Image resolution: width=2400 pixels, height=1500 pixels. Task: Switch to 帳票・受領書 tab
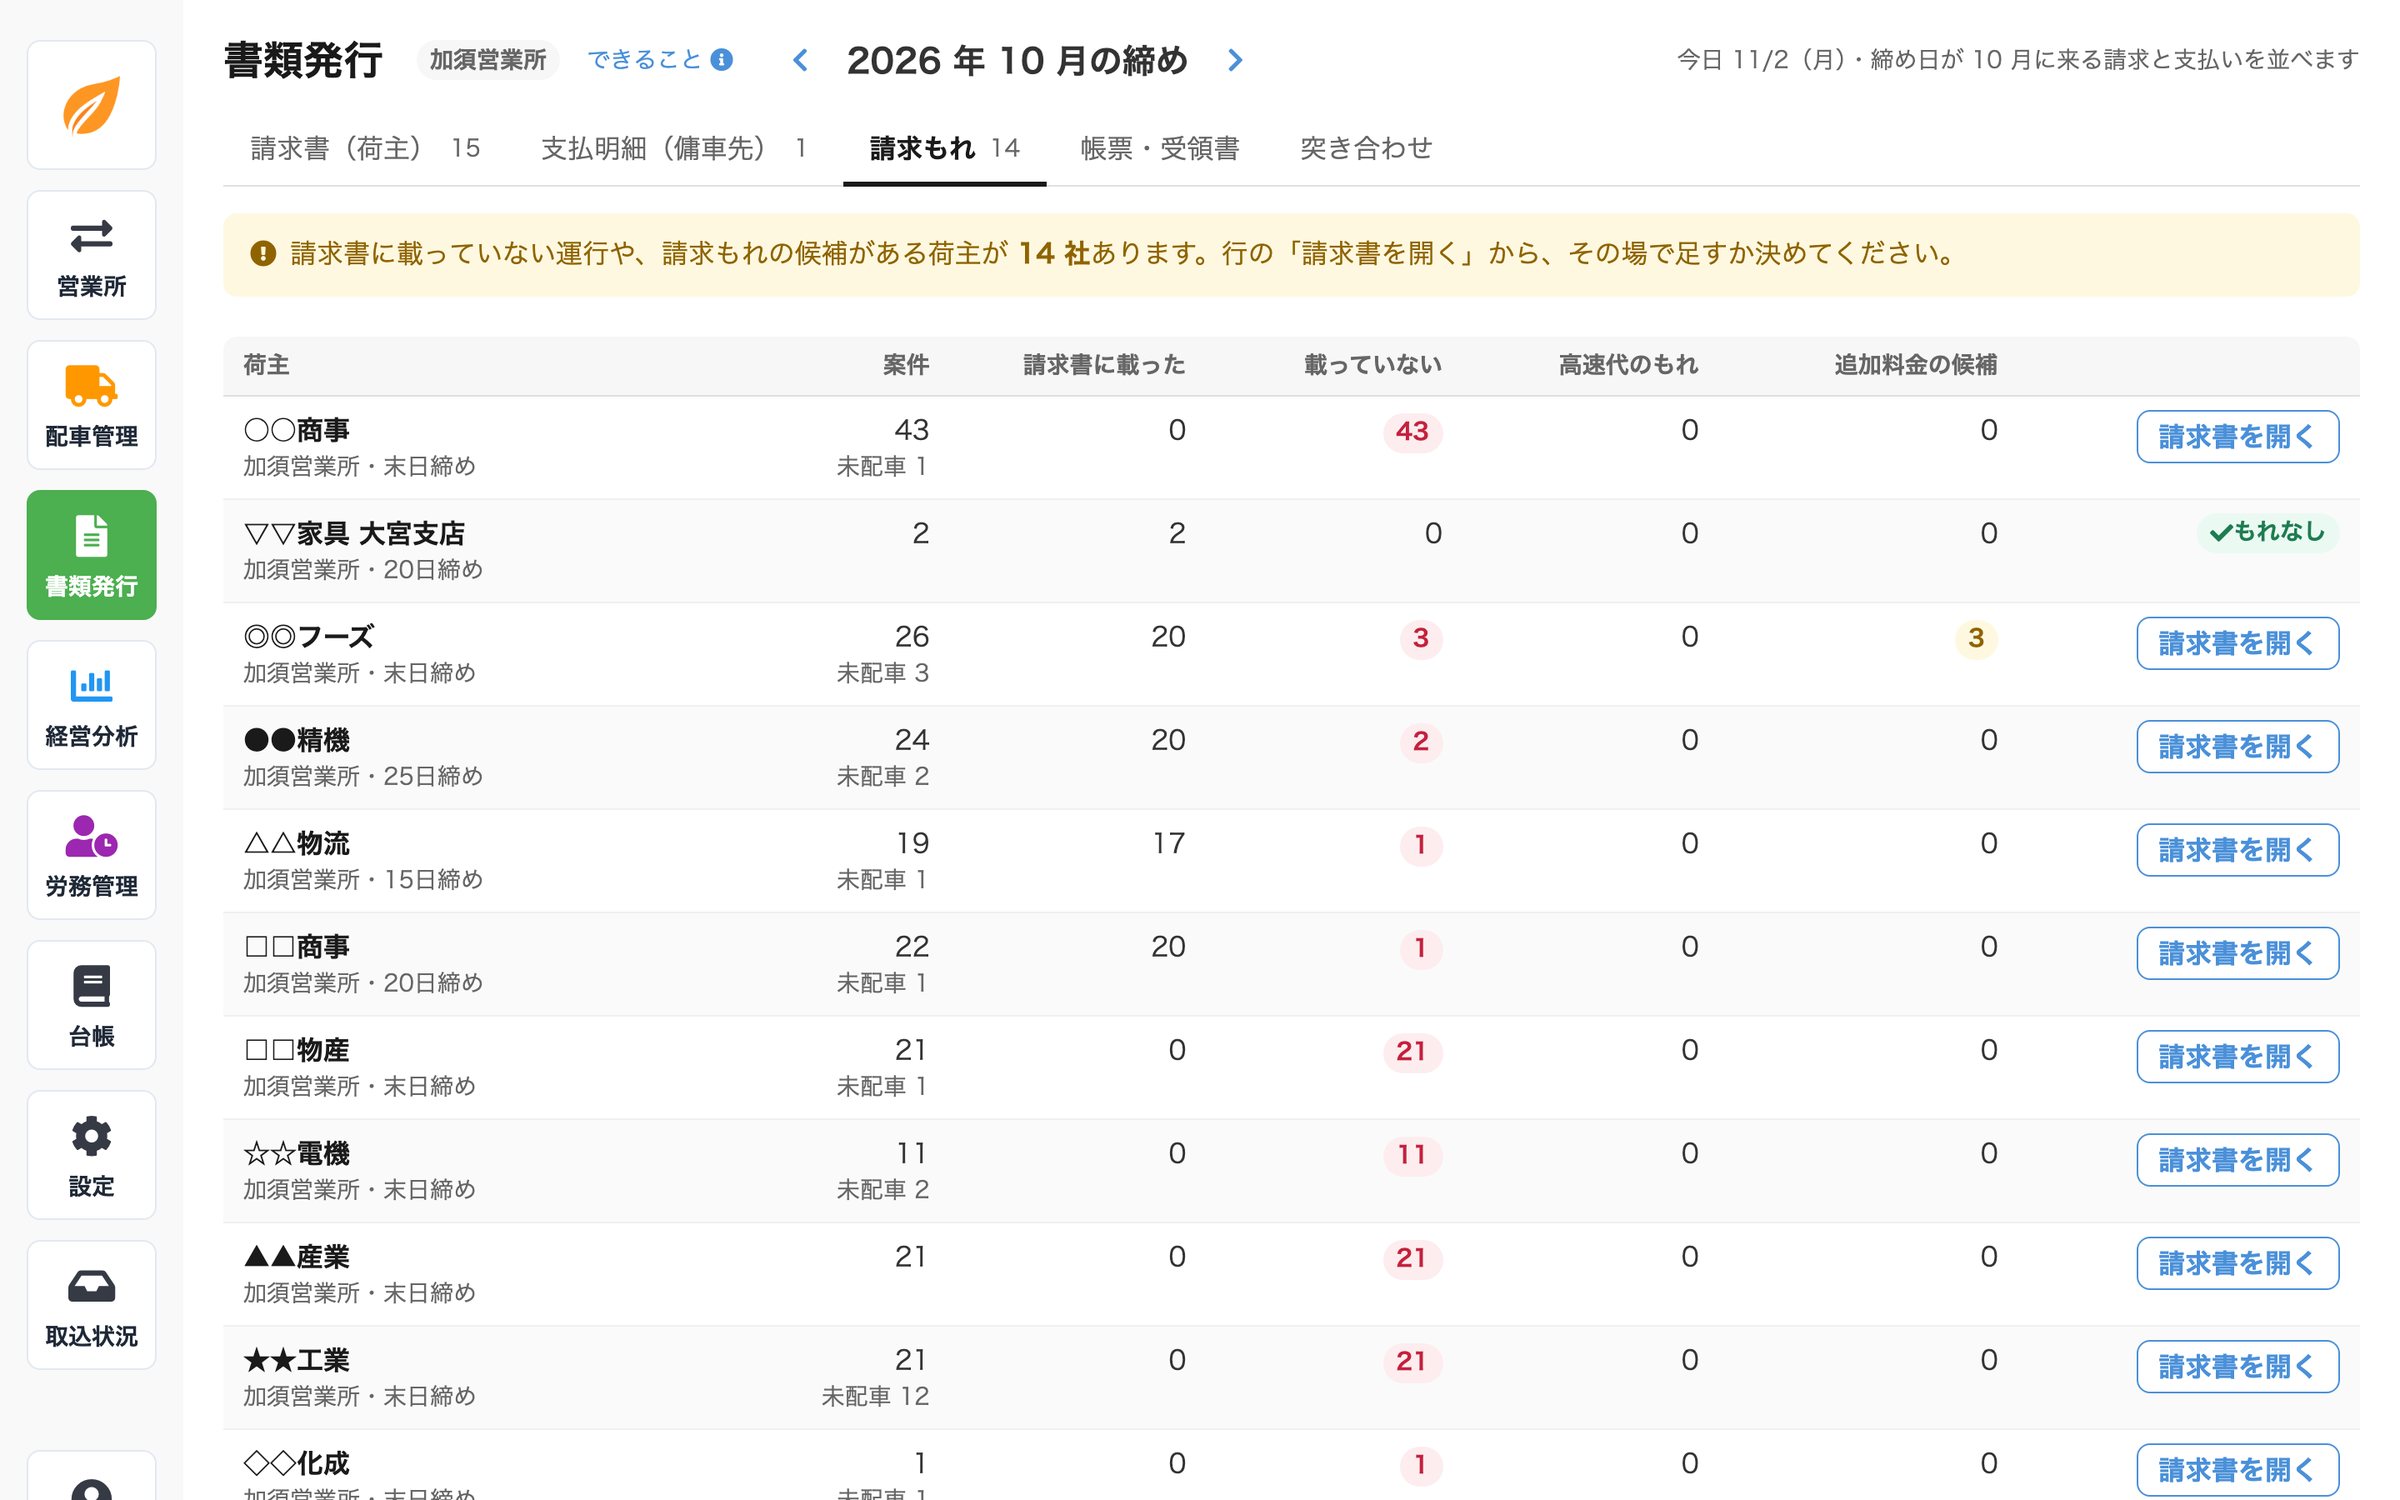tap(1159, 148)
